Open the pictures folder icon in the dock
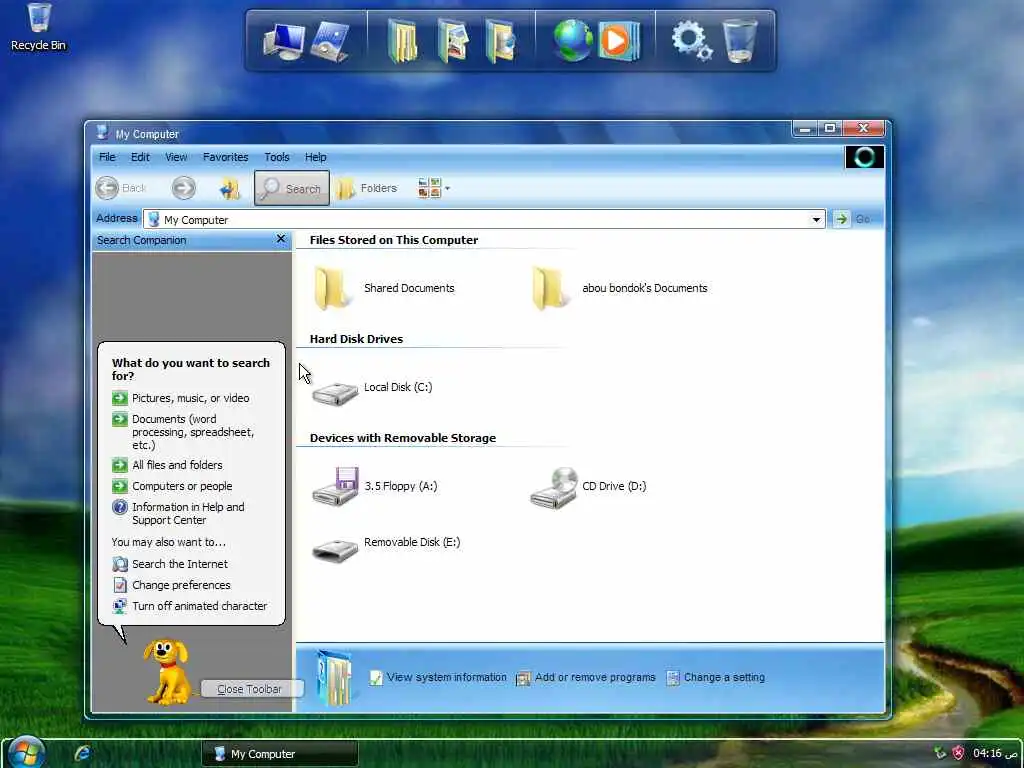Image resolution: width=1024 pixels, height=768 pixels. (453, 42)
